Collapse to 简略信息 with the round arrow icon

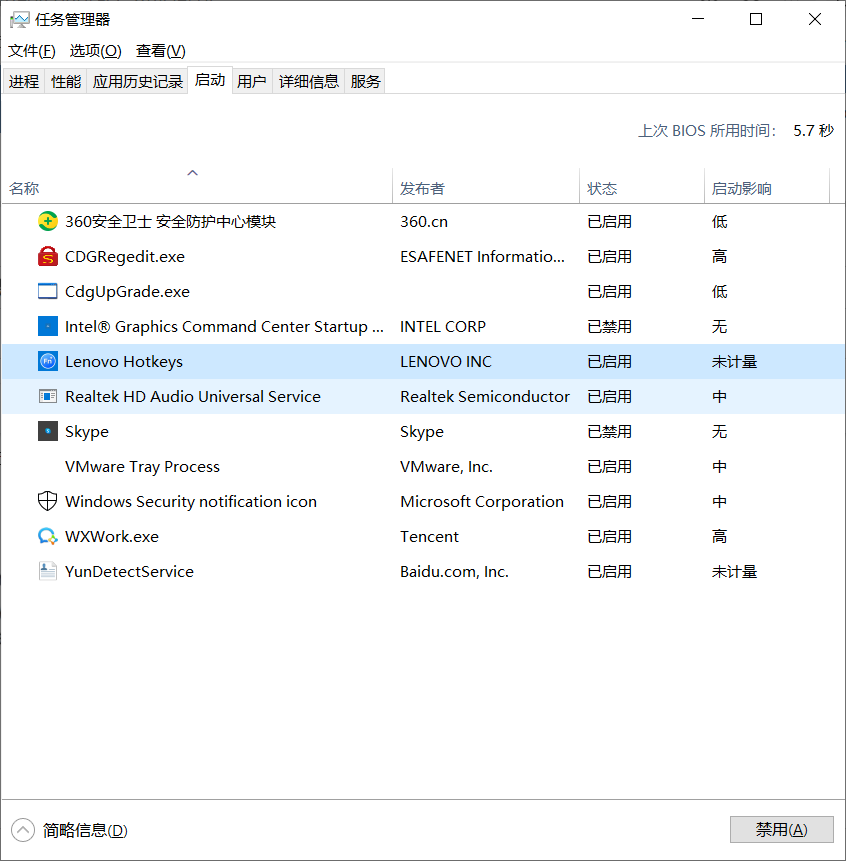point(23,830)
